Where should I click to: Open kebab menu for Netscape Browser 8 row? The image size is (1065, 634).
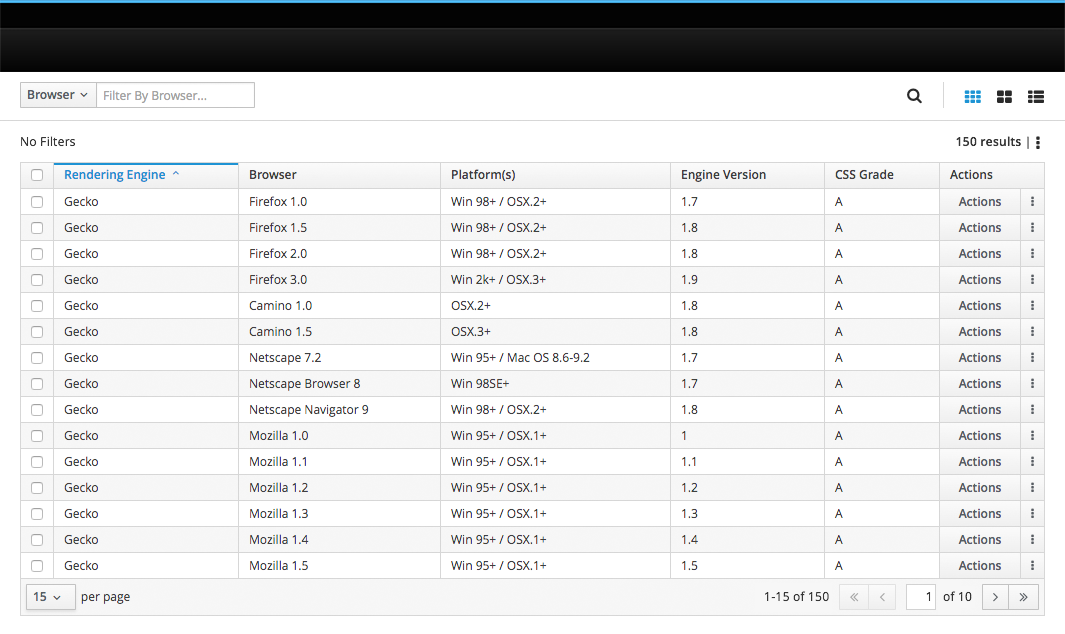coord(1032,383)
